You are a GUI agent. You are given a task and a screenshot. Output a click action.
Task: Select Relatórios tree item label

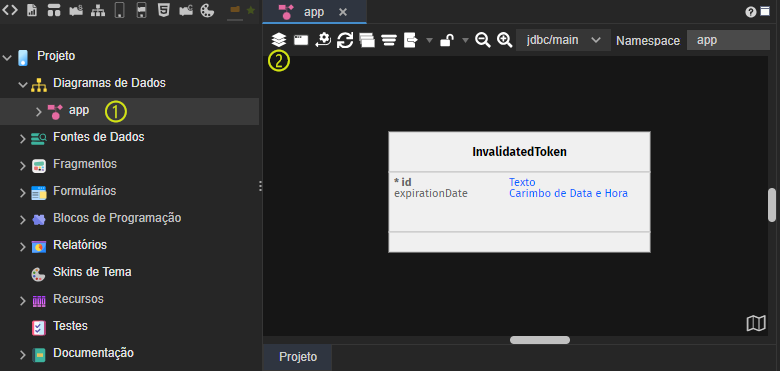click(x=80, y=245)
